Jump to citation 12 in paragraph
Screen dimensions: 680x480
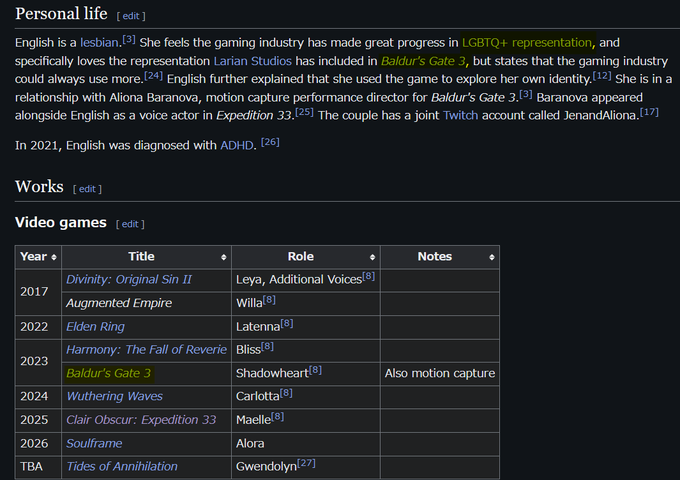pyautogui.click(x=602, y=75)
